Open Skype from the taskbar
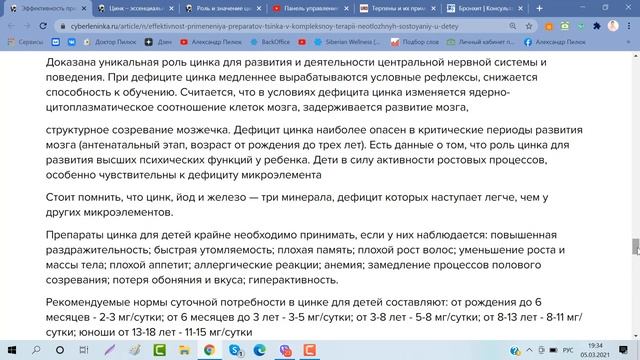The height and width of the screenshot is (360, 640). [235, 350]
